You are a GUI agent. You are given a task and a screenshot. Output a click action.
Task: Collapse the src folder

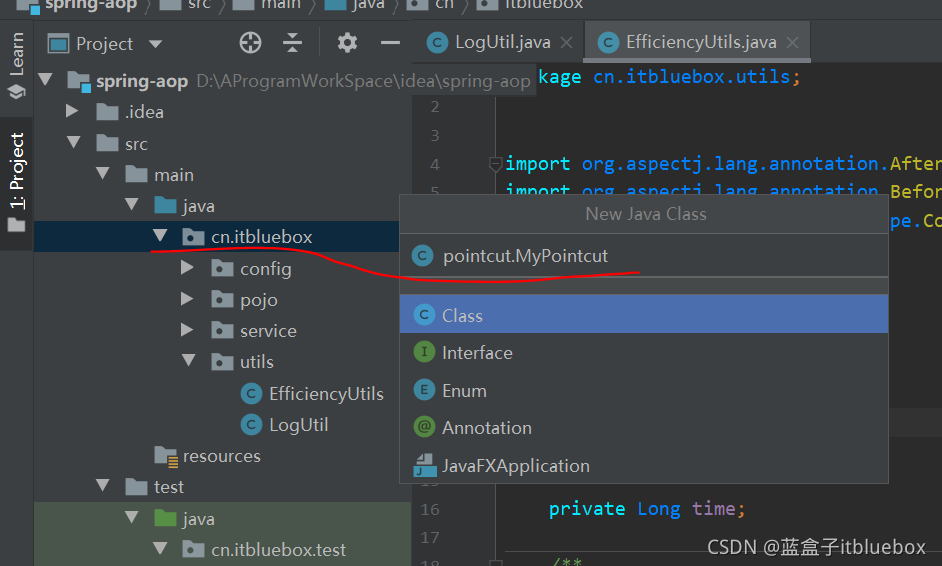coord(74,142)
